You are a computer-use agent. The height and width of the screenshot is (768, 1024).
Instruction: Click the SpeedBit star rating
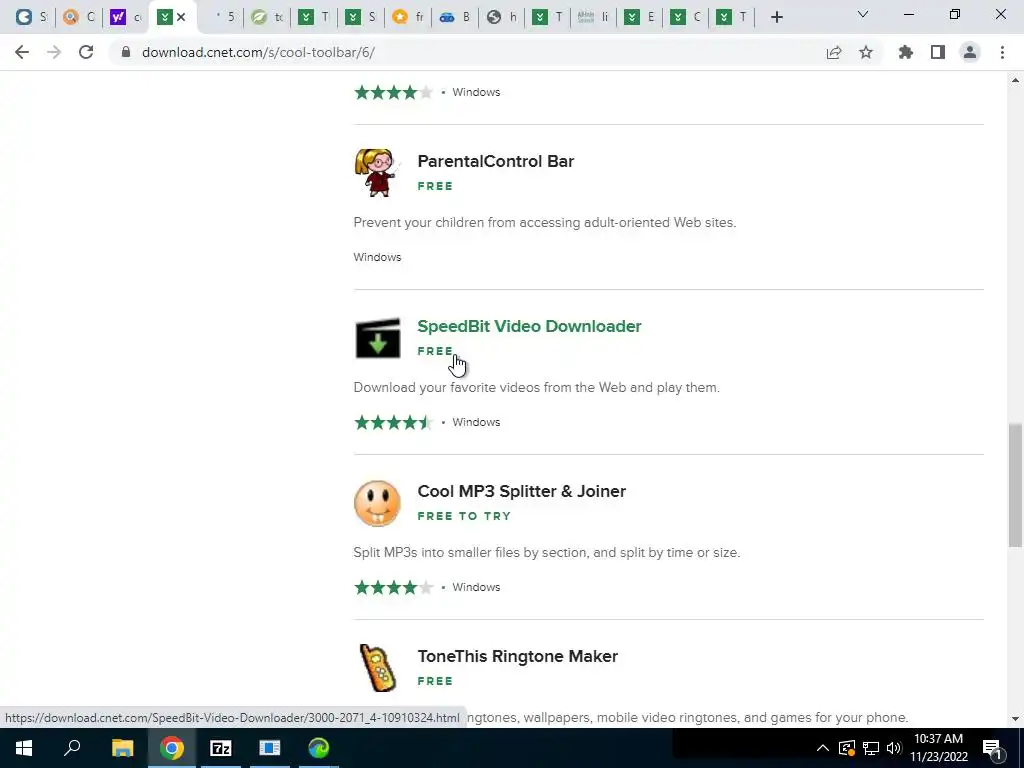tap(393, 422)
